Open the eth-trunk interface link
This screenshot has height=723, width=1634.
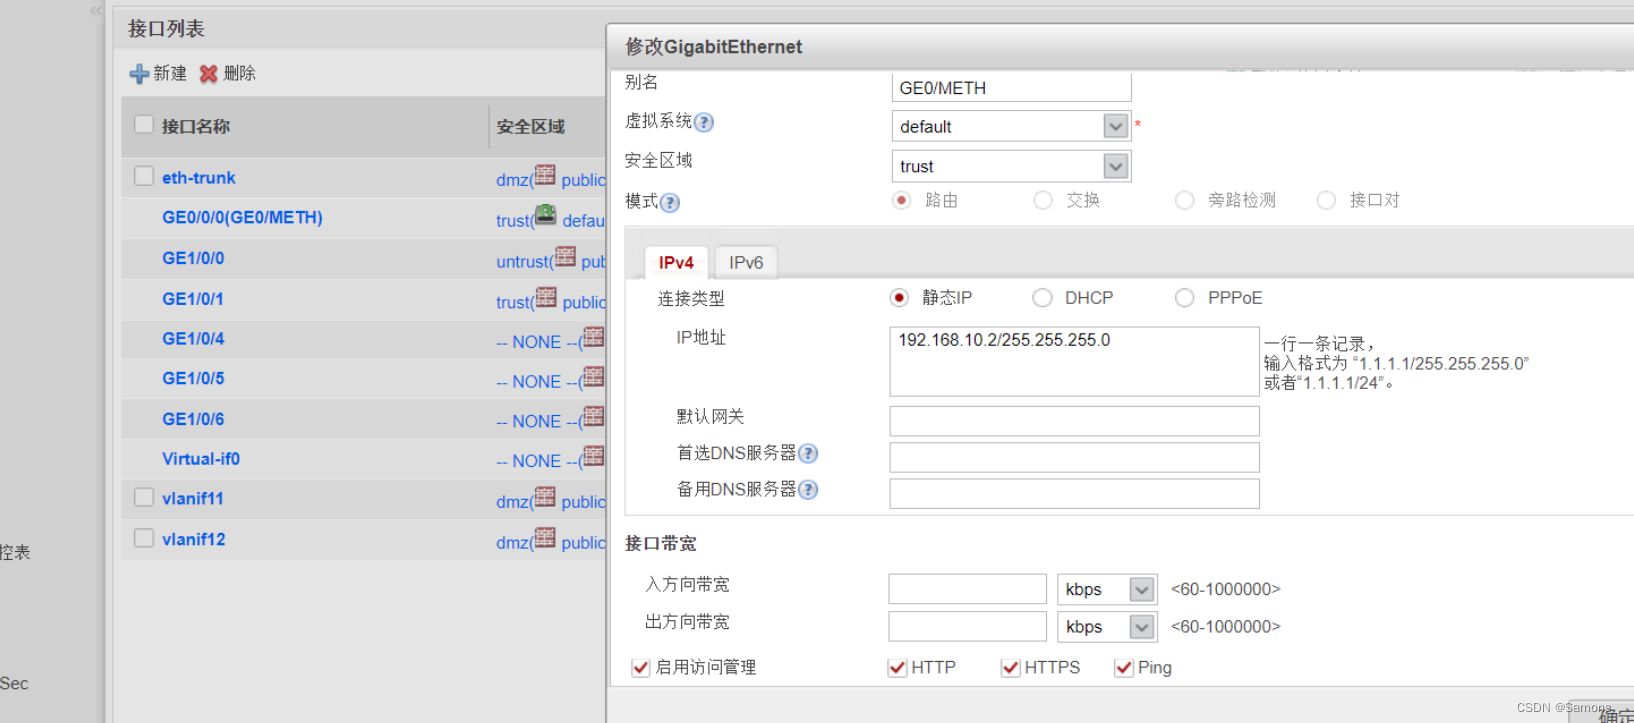point(199,178)
